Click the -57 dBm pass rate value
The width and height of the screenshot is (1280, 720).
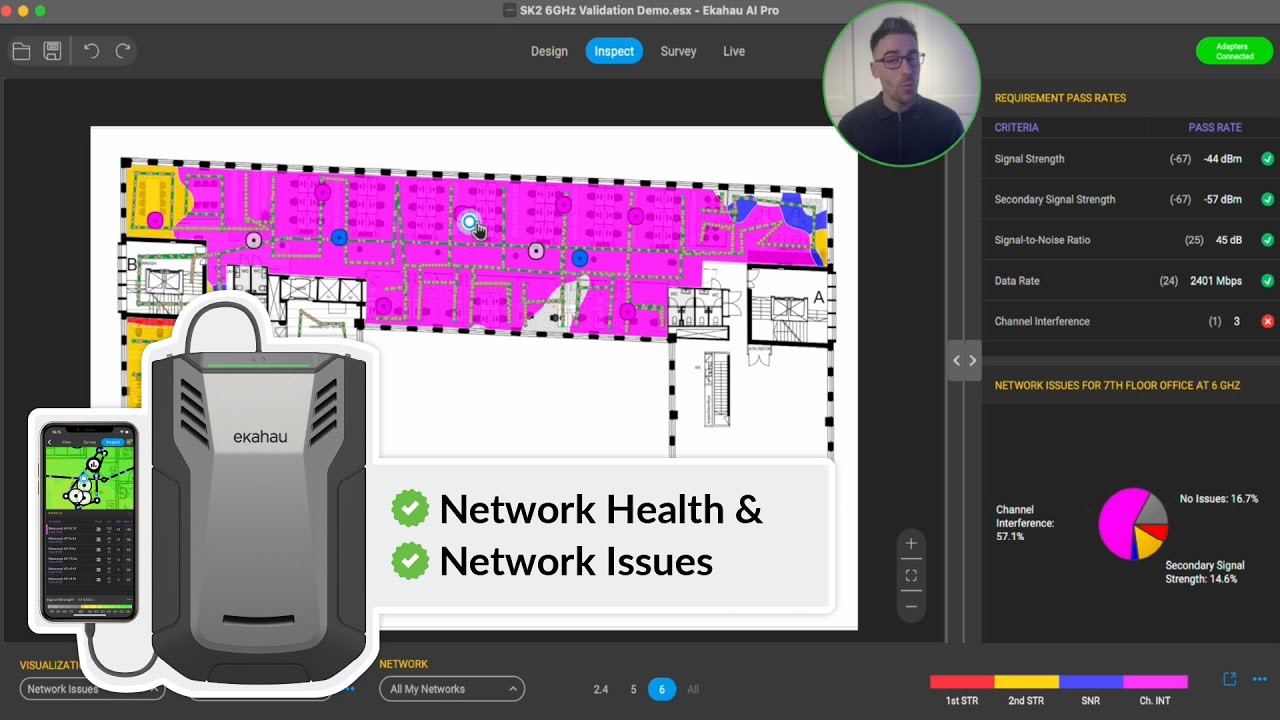[x=1222, y=199]
